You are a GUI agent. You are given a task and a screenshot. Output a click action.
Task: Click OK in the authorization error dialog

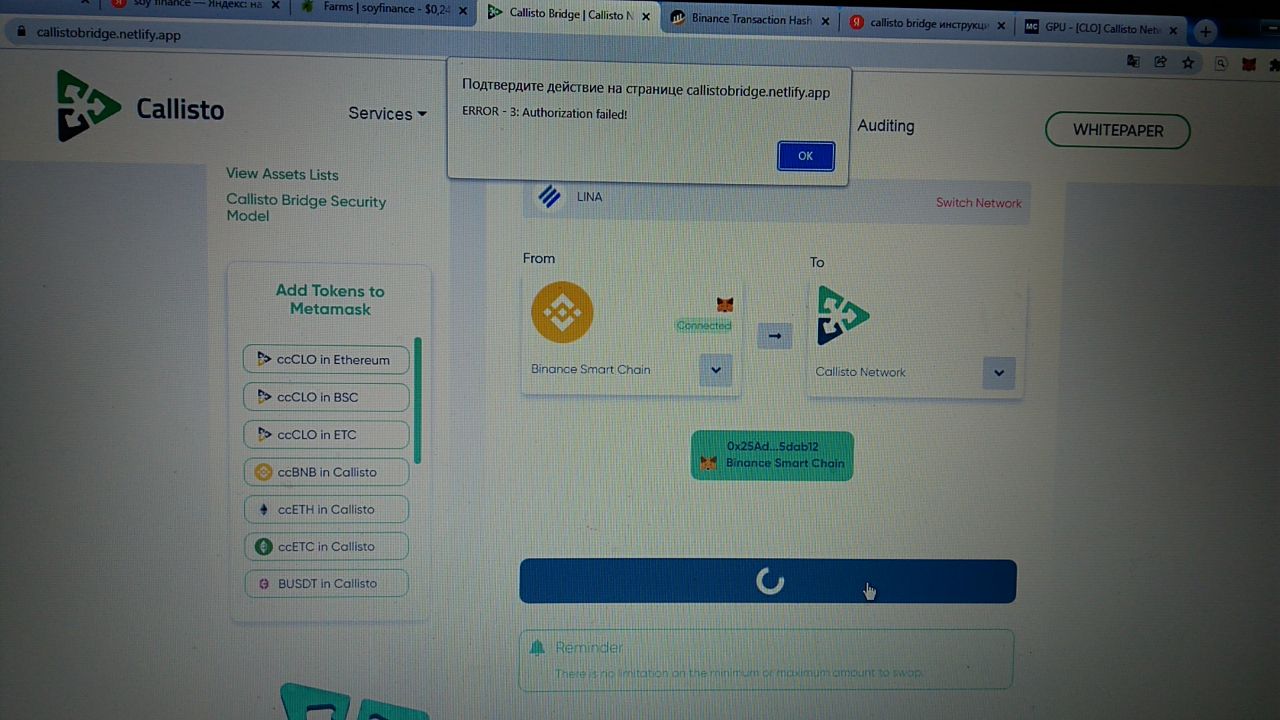(805, 155)
